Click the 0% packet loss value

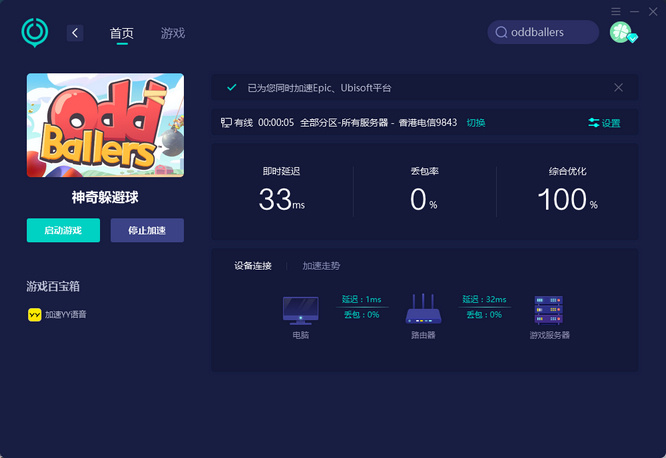tap(424, 199)
